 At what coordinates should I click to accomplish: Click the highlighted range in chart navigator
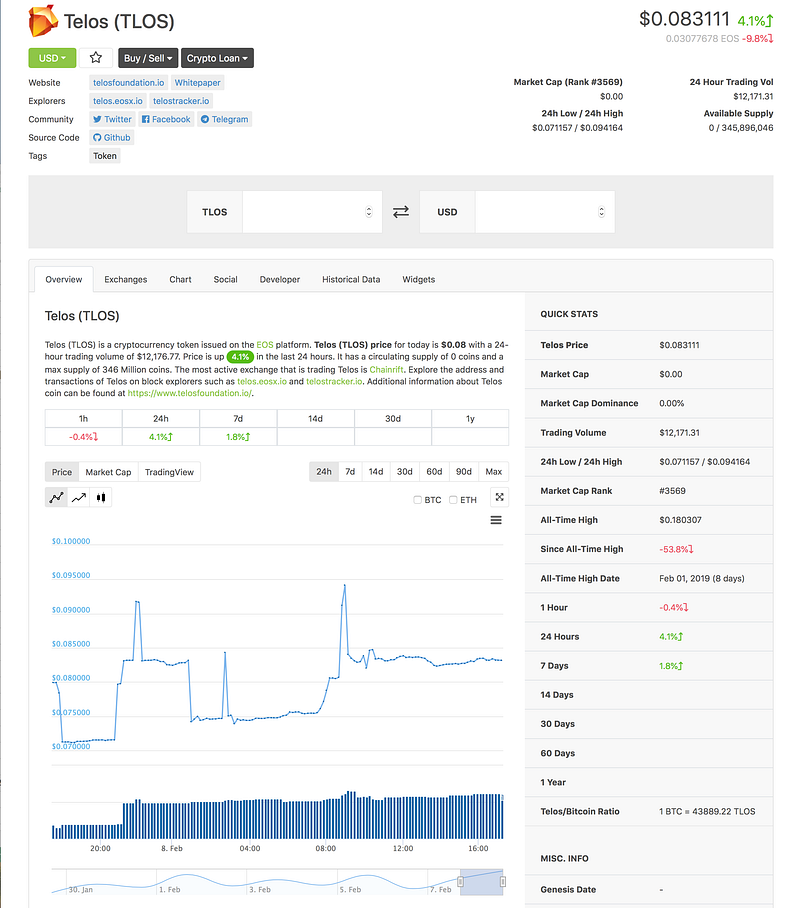pyautogui.click(x=481, y=882)
